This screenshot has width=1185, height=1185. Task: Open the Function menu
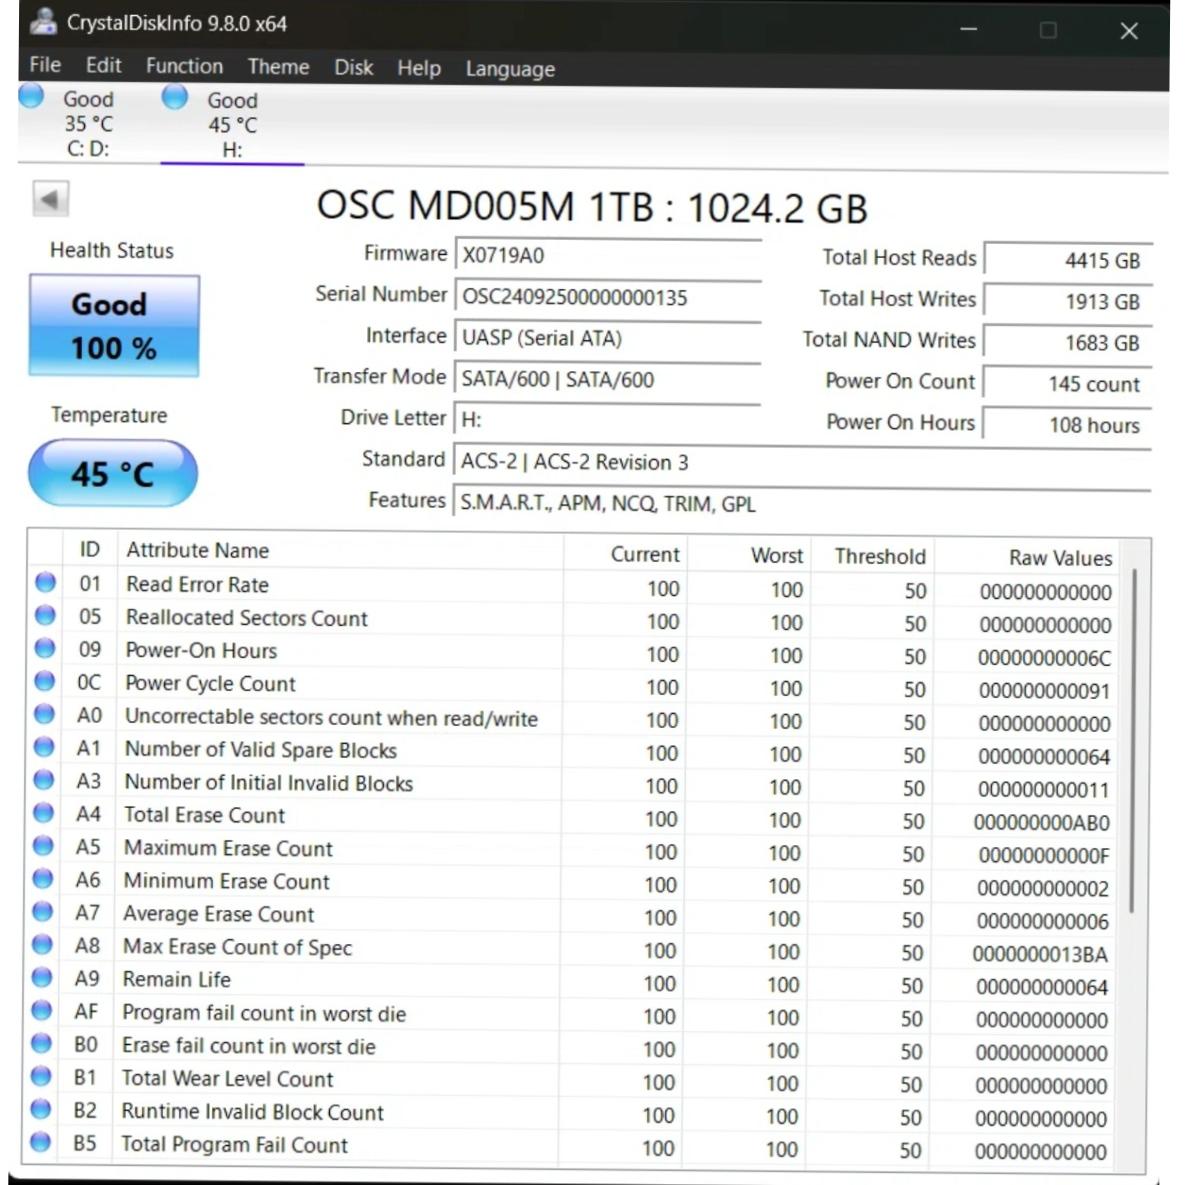click(x=184, y=67)
